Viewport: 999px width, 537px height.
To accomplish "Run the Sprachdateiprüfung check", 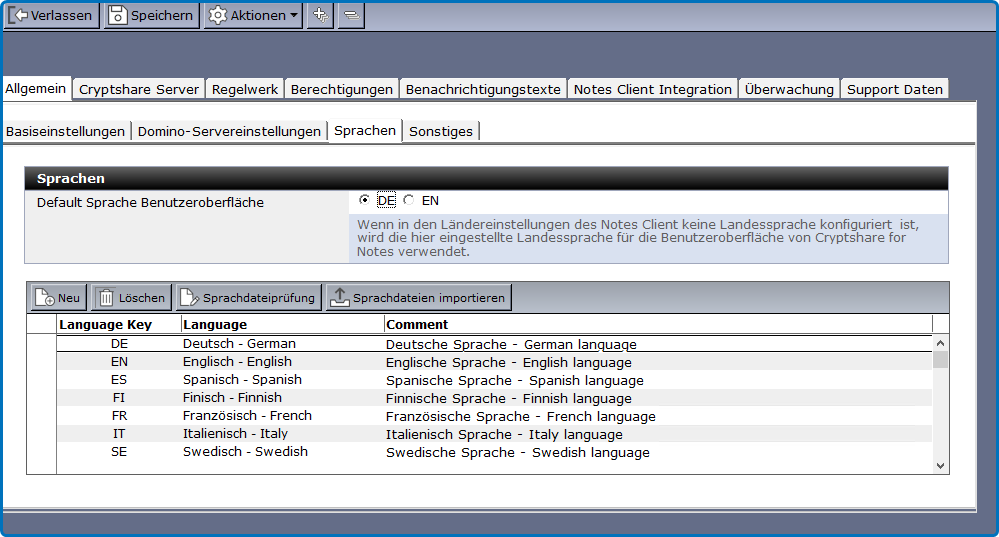I will click(x=248, y=298).
